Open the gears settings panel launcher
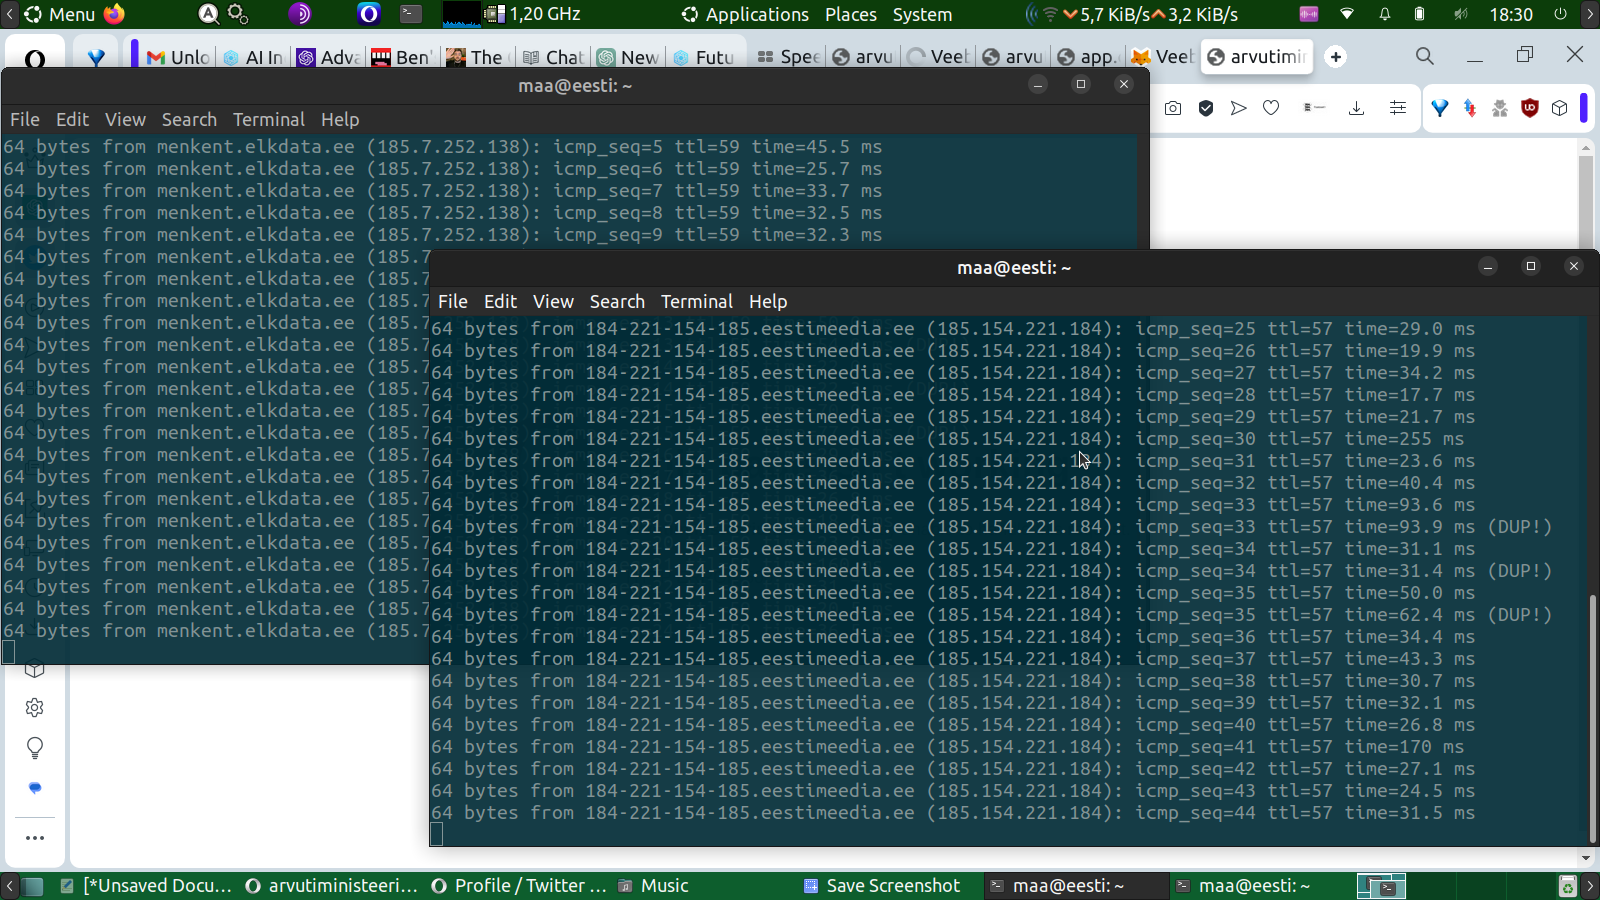 pos(238,14)
